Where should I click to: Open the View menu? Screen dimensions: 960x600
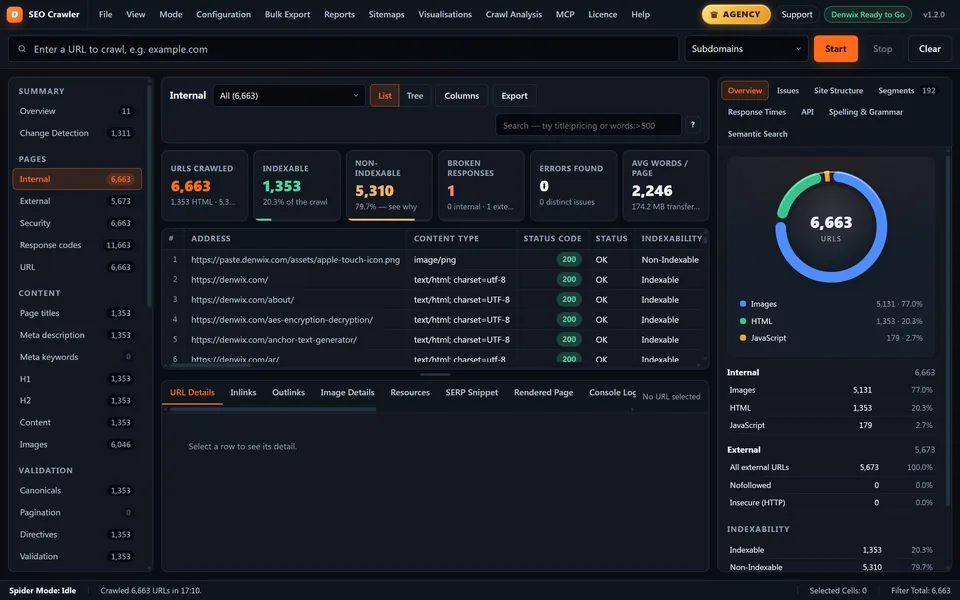(135, 14)
